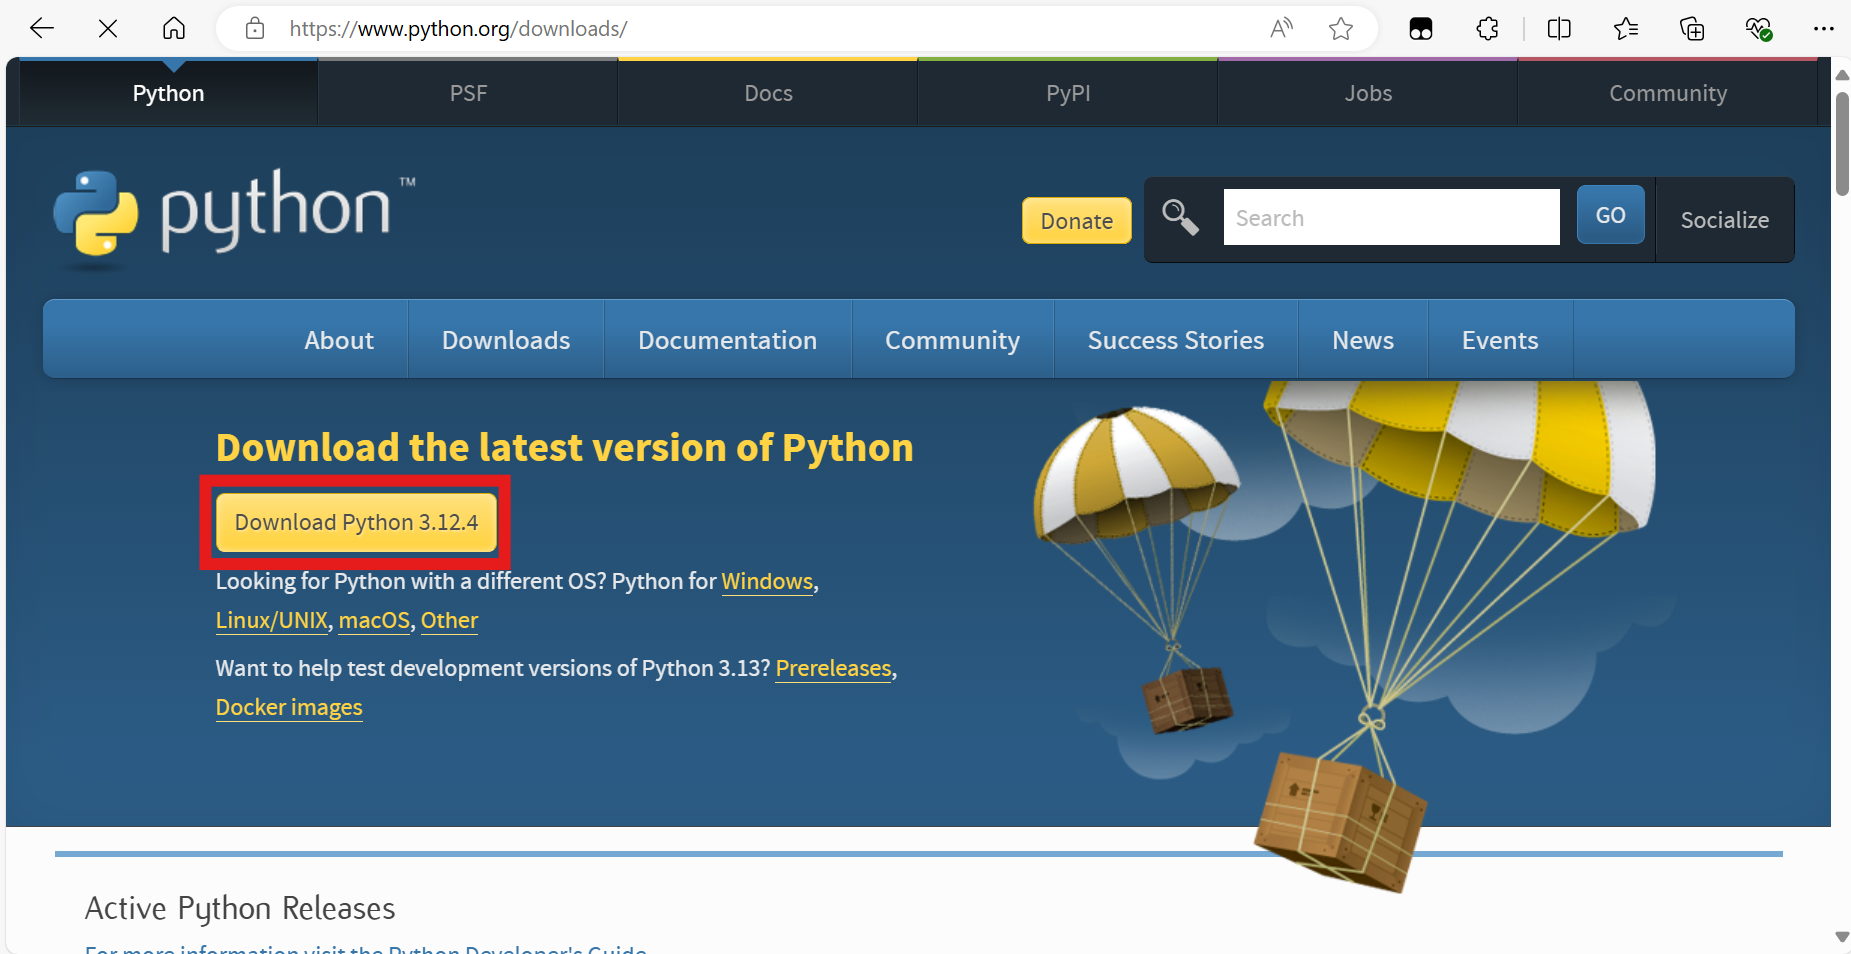1851x954 pixels.
Task: Switch to the PSF top tab
Action: [468, 93]
